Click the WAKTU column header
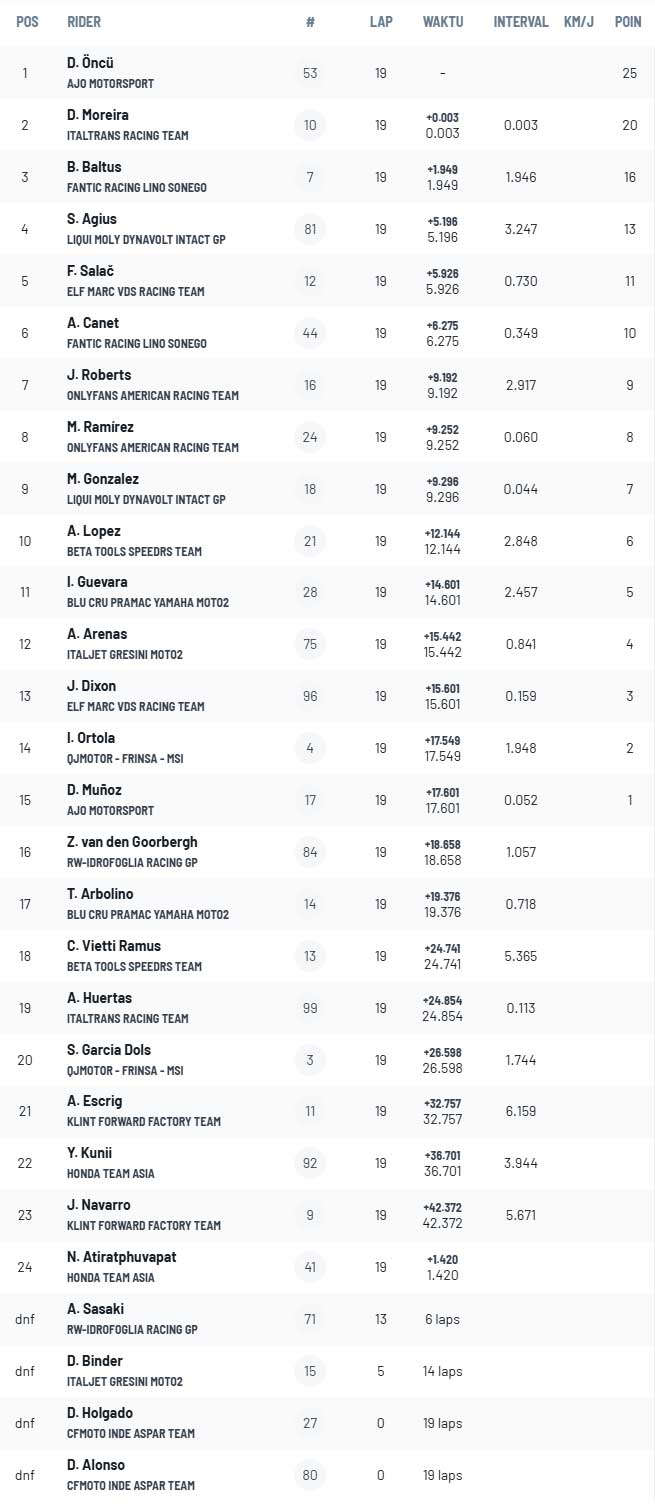The height and width of the screenshot is (1508, 655). (x=443, y=22)
